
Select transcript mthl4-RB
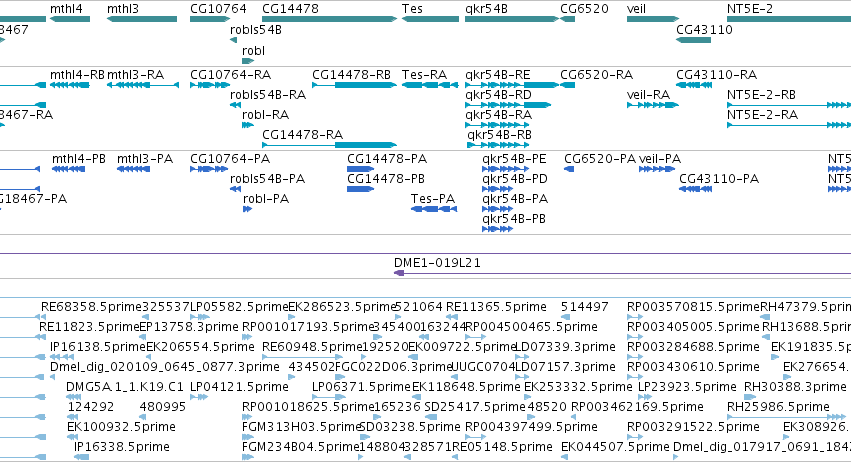pyautogui.click(x=77, y=75)
